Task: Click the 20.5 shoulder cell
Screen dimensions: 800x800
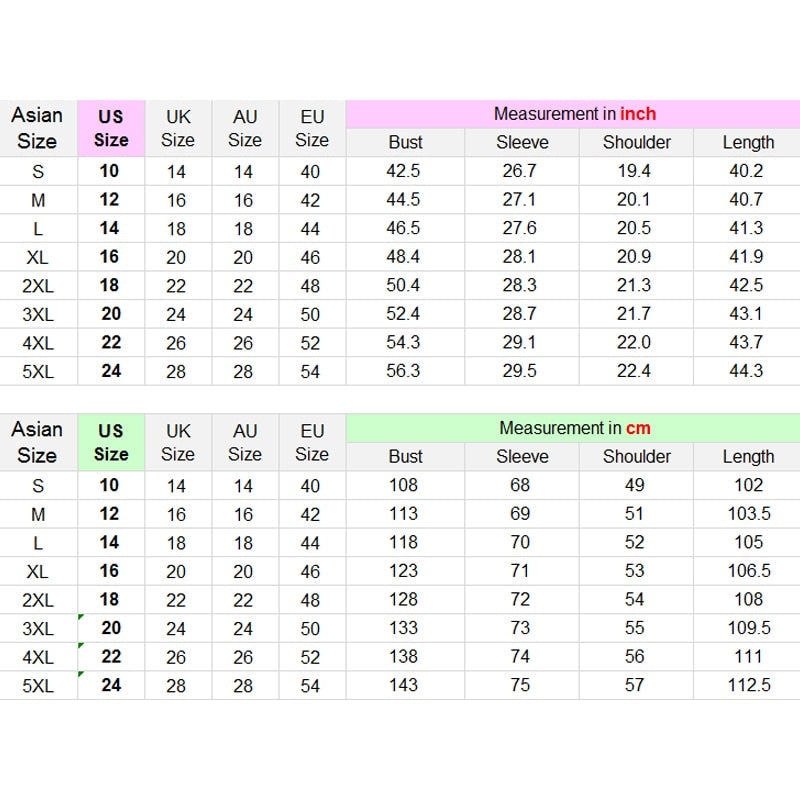Action: pyautogui.click(x=634, y=228)
